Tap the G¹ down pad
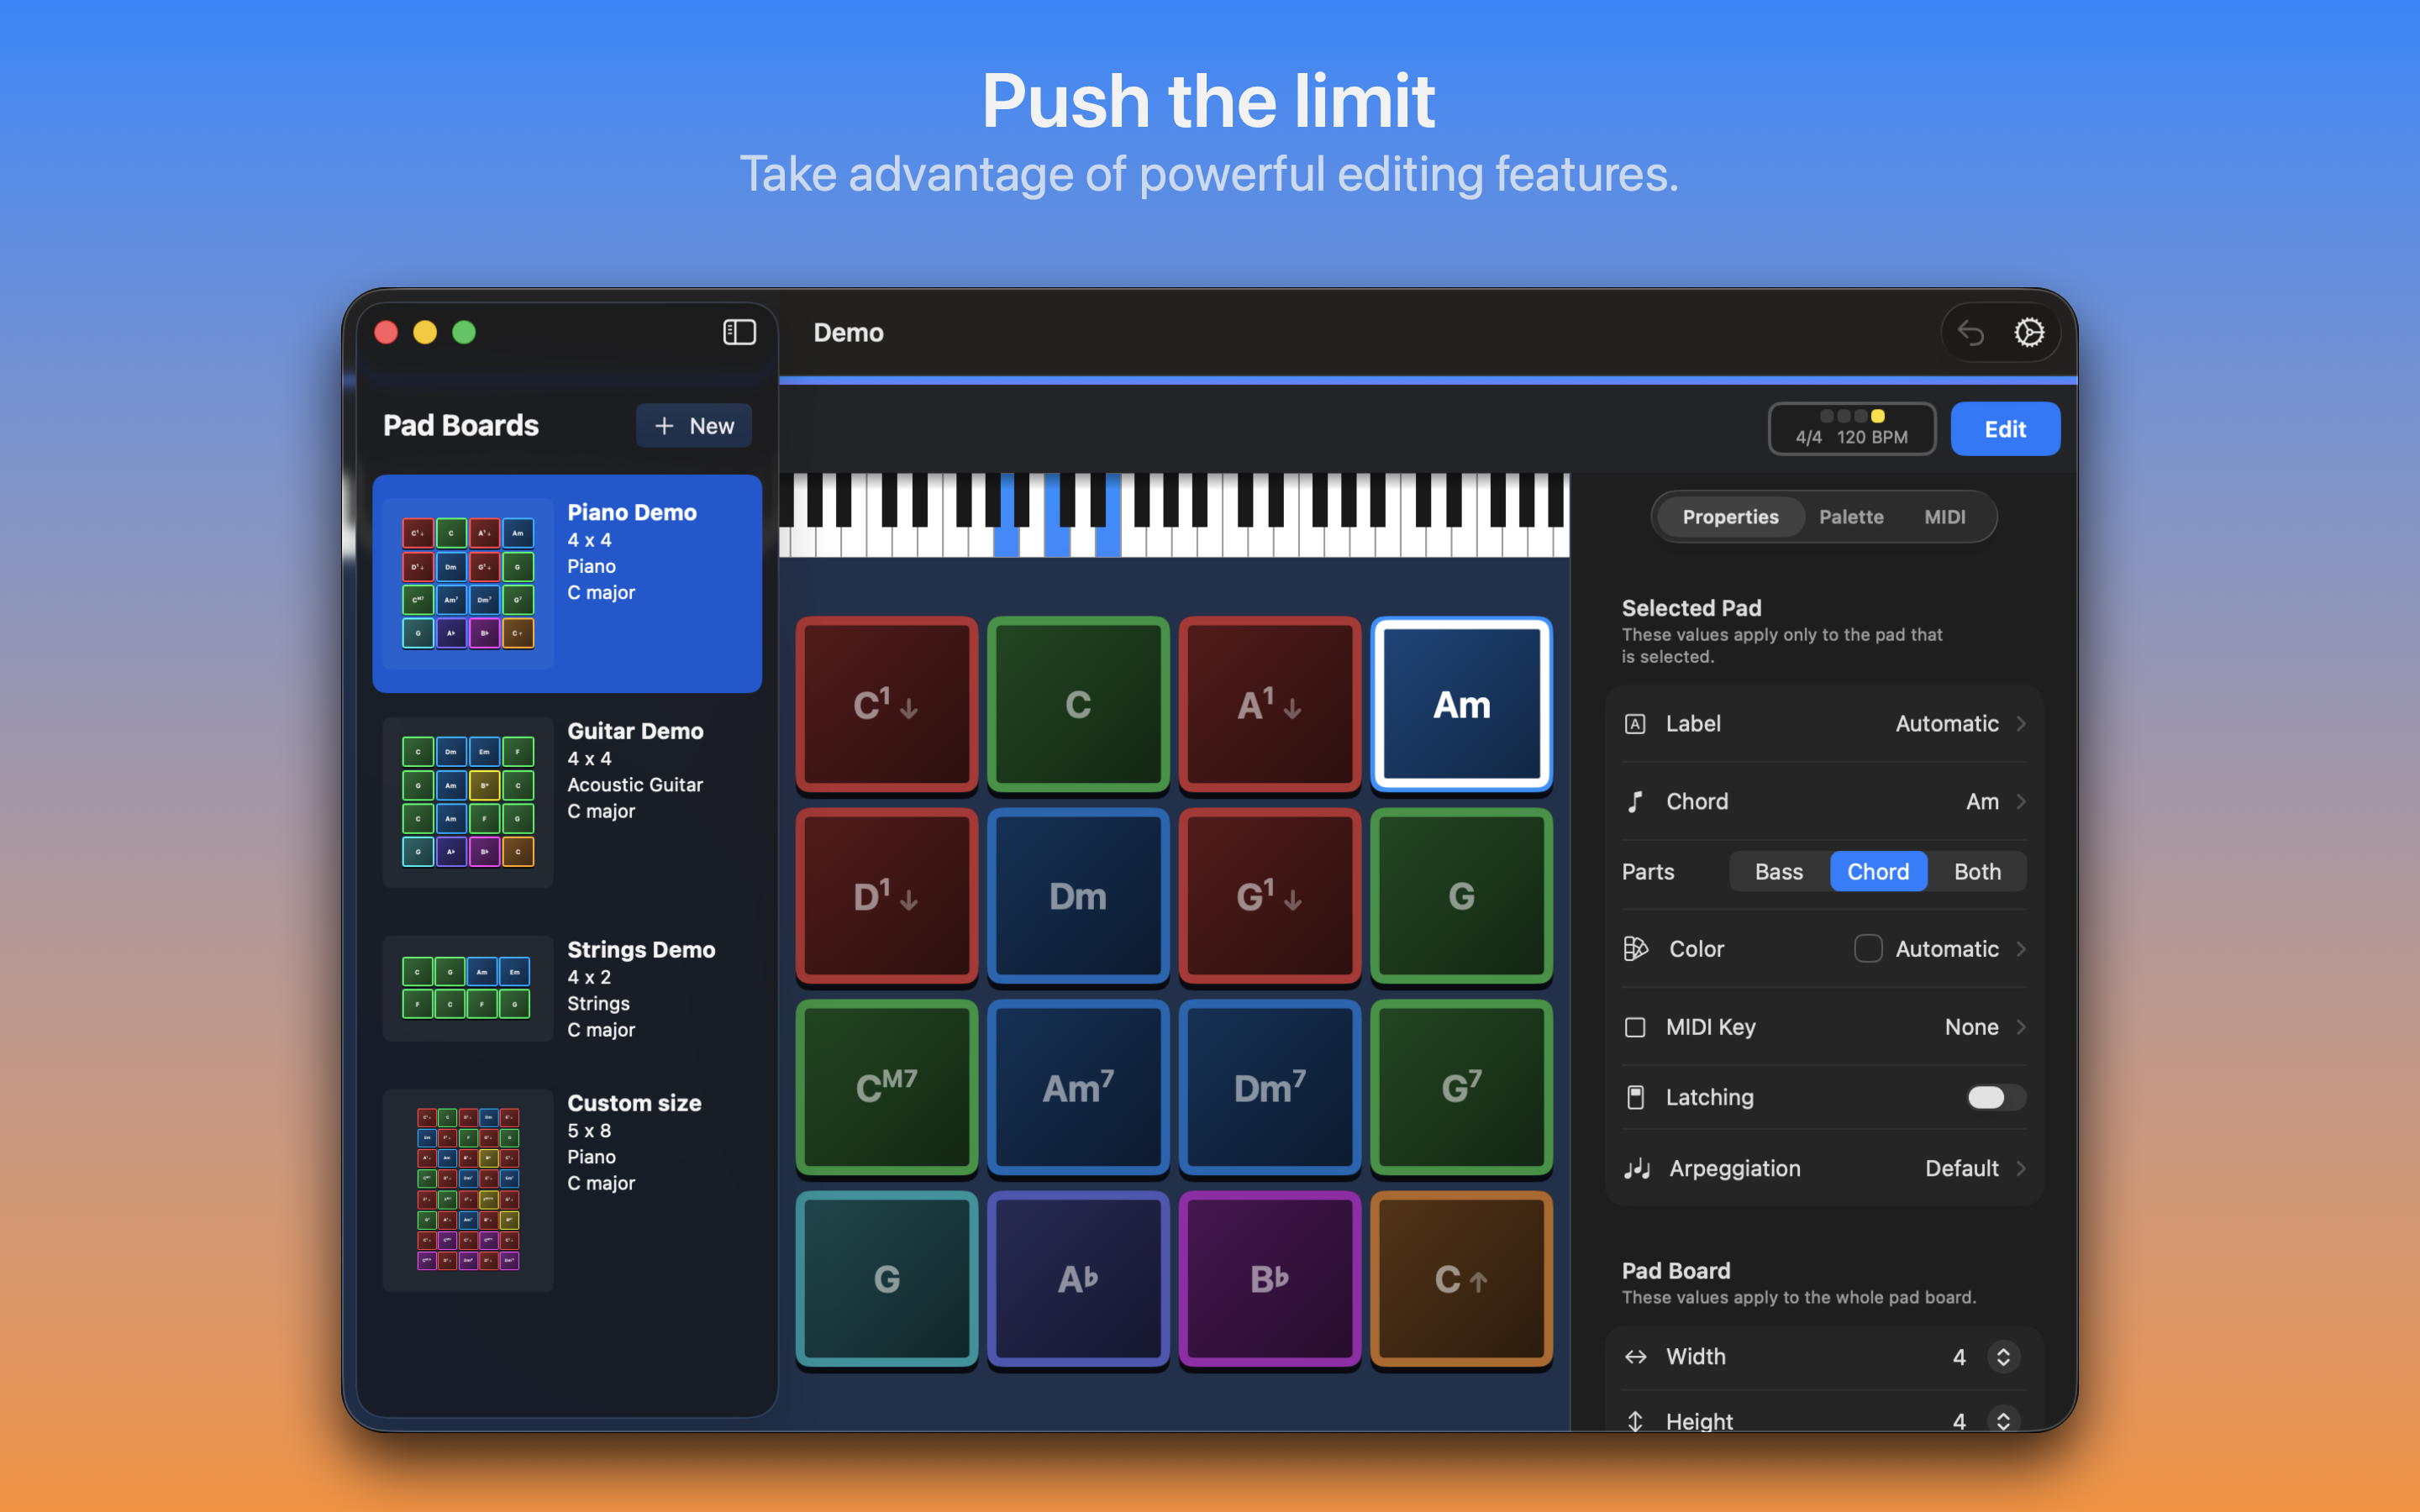This screenshot has width=2420, height=1512. pyautogui.click(x=1270, y=896)
